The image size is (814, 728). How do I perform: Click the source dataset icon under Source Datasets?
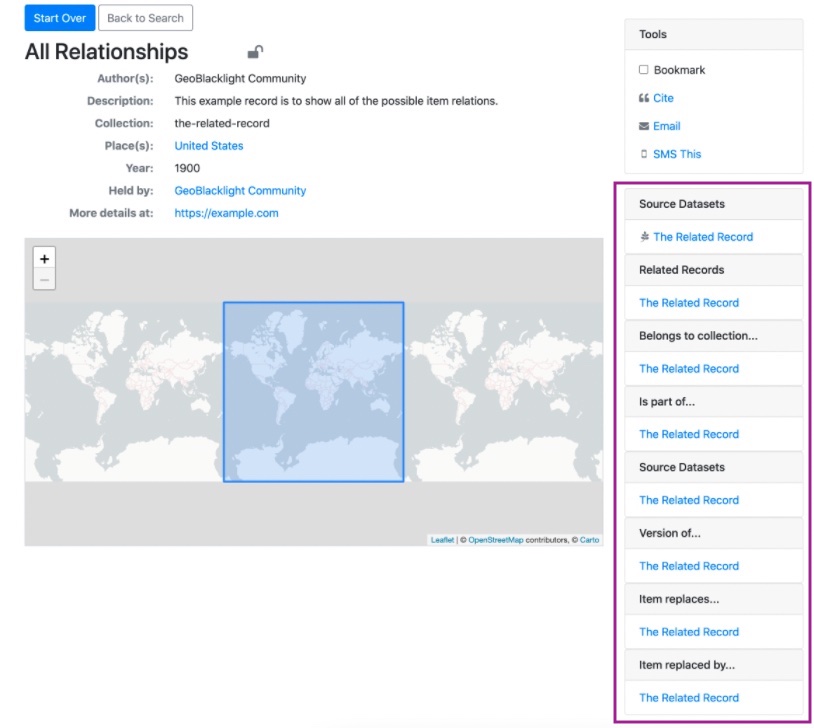click(x=644, y=237)
